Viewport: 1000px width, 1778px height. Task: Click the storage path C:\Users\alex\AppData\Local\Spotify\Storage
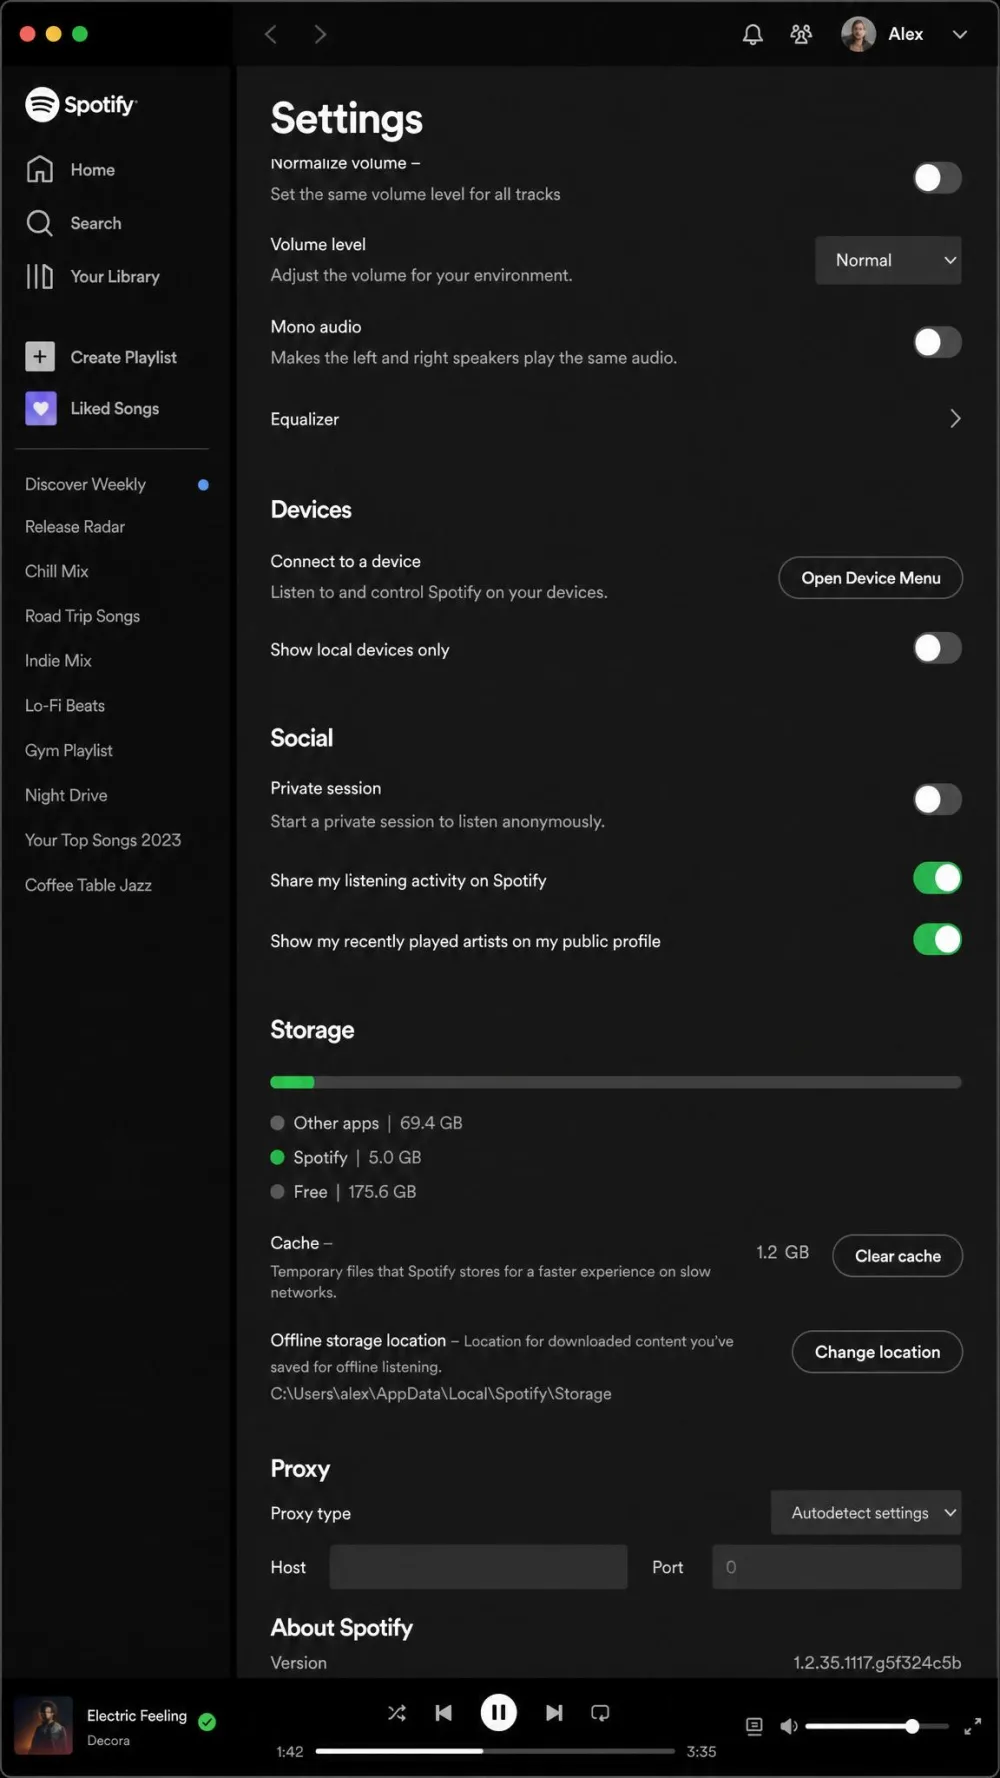(441, 1393)
